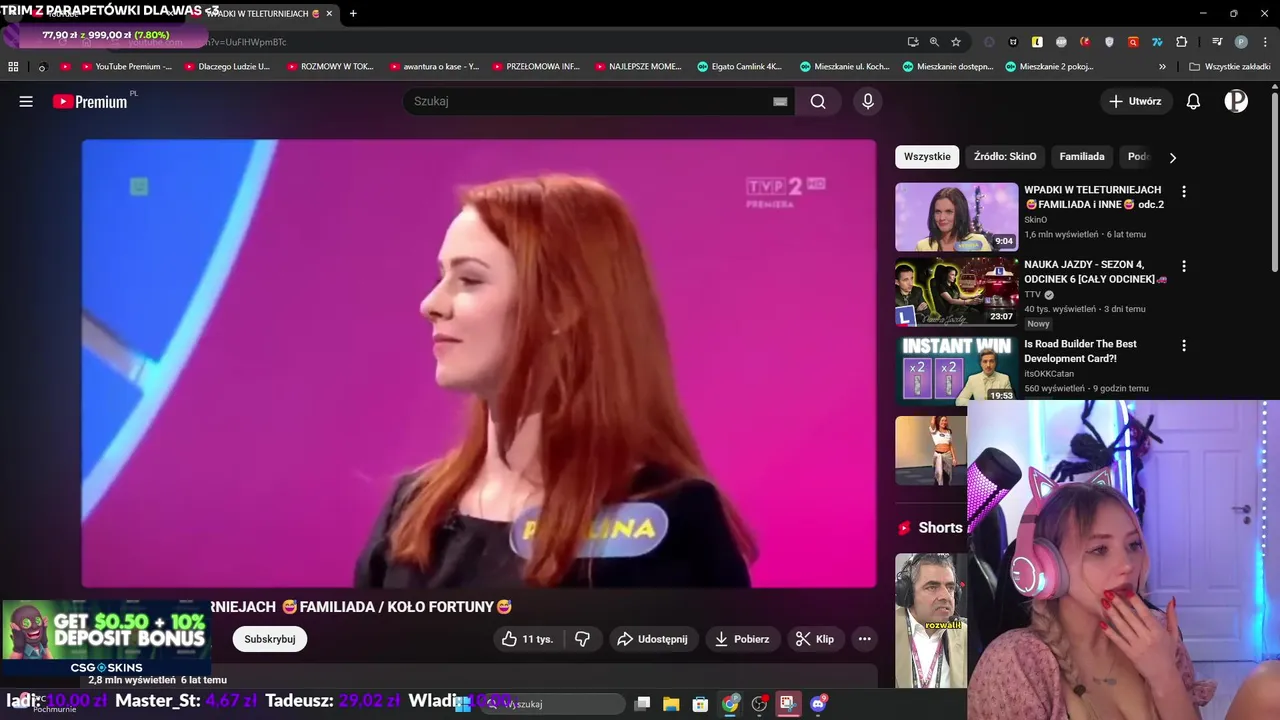Open Dlaczego Ludzie U... bookmark
The width and height of the screenshot is (1280, 720).
pyautogui.click(x=227, y=67)
